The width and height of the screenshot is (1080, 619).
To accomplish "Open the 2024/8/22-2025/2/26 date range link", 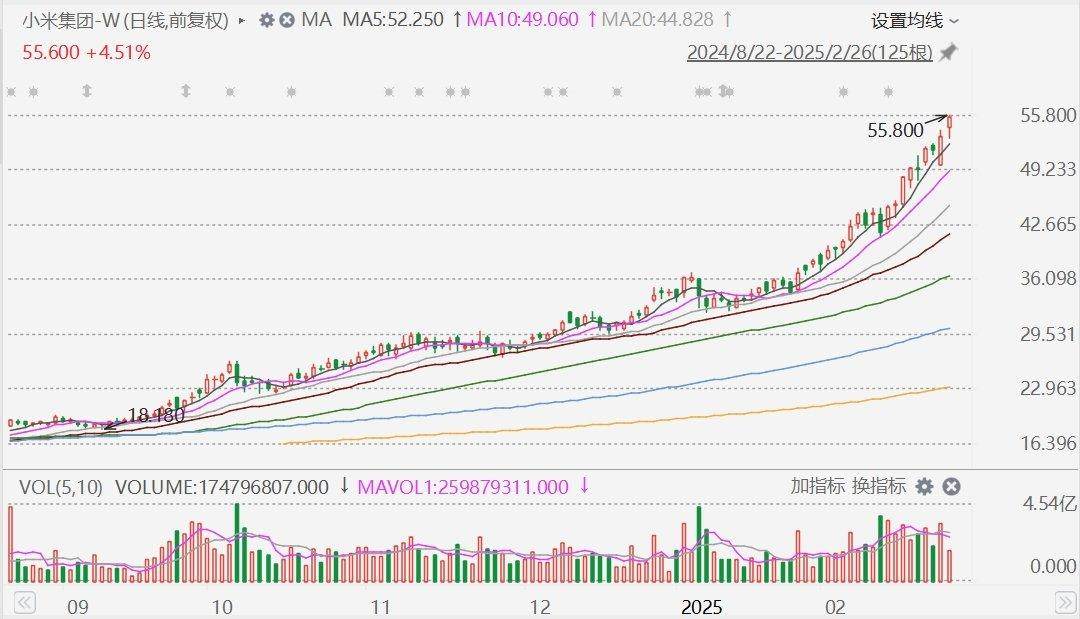I will coord(810,53).
